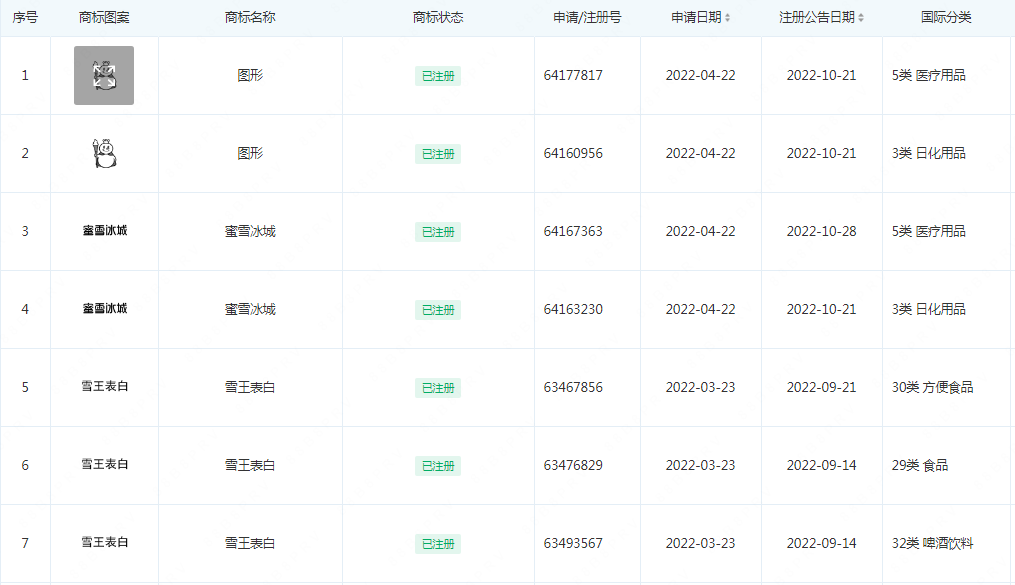Select announcement date 2022-09-14 in row 6
The height and width of the screenshot is (585, 1015).
click(x=821, y=465)
